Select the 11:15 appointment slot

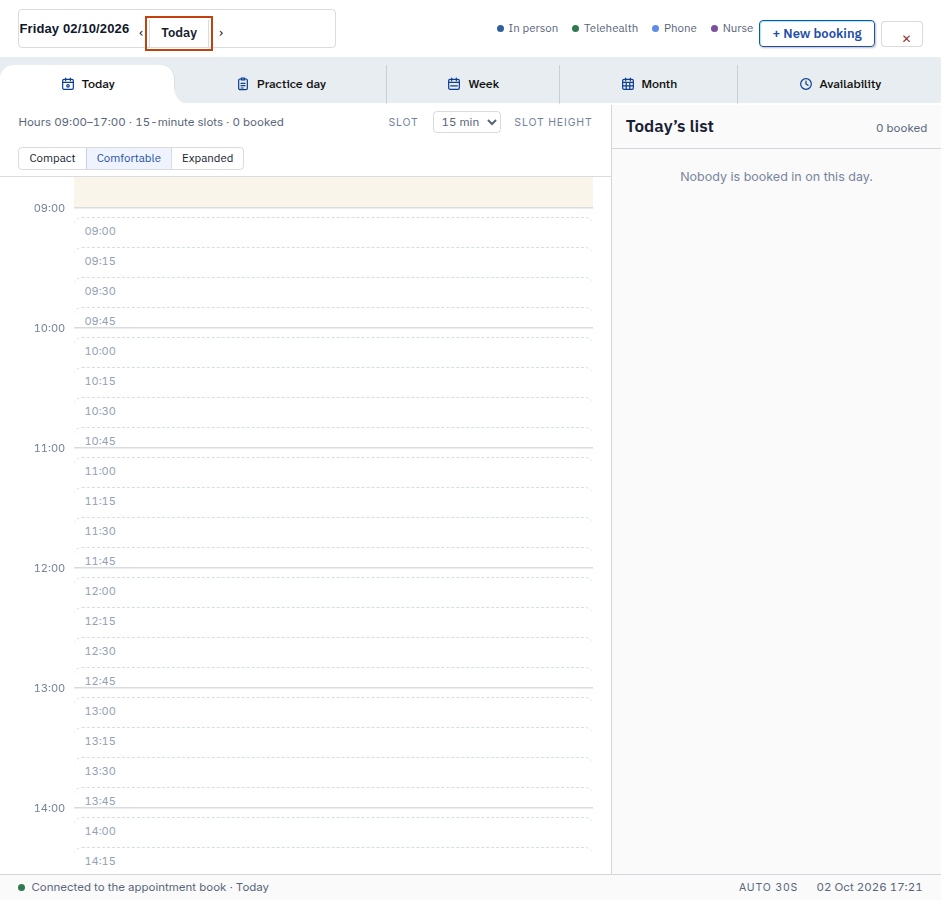click(334, 502)
